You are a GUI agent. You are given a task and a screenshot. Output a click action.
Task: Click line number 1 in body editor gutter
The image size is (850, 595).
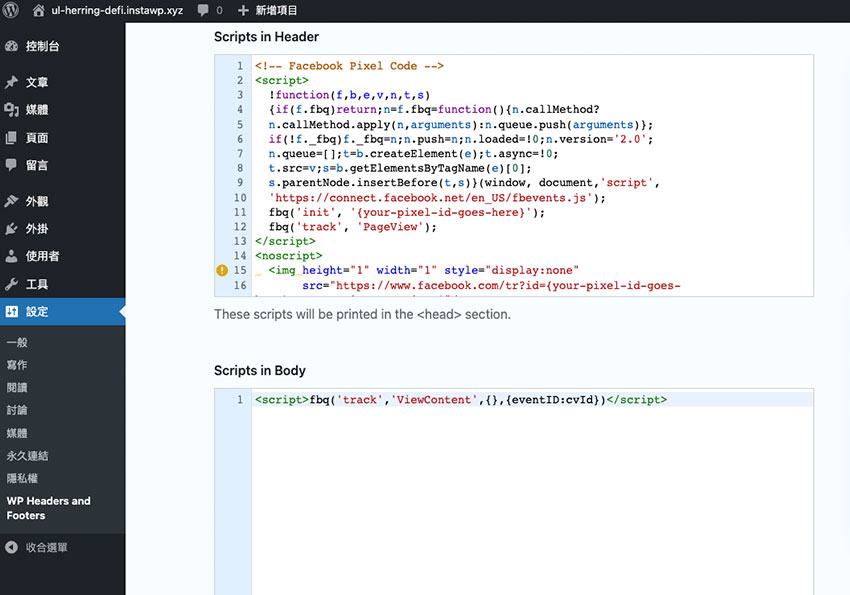coord(240,400)
